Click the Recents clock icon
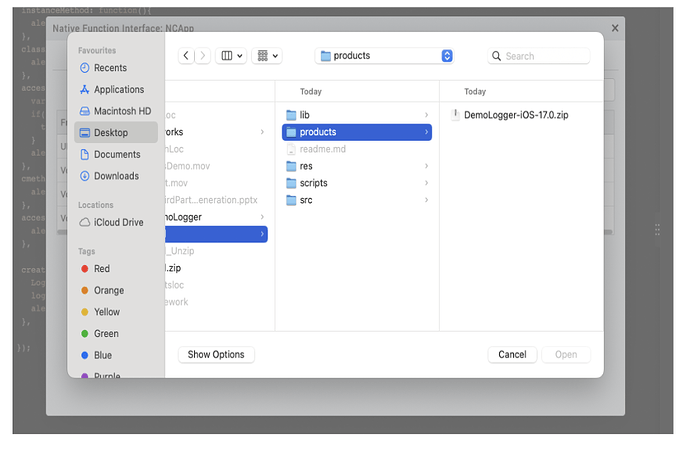The image size is (690, 452). click(84, 68)
